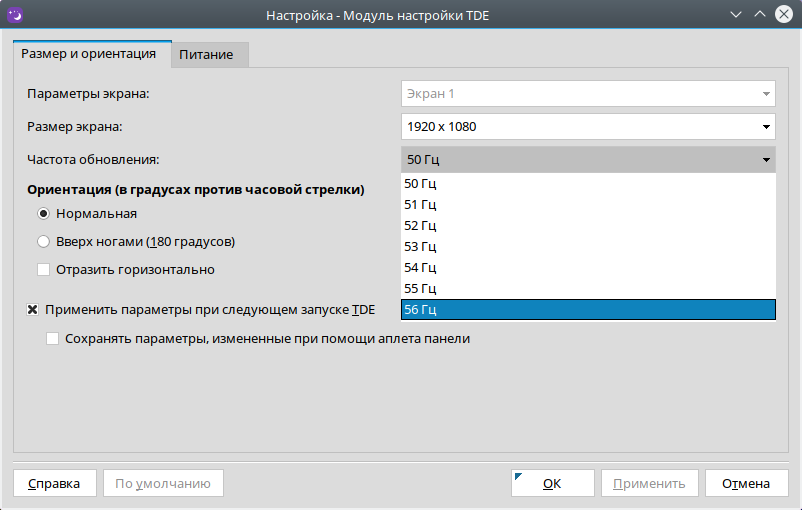This screenshot has width=802, height=510.
Task: Open the Размер и ориентация tab
Action: [x=89, y=53]
